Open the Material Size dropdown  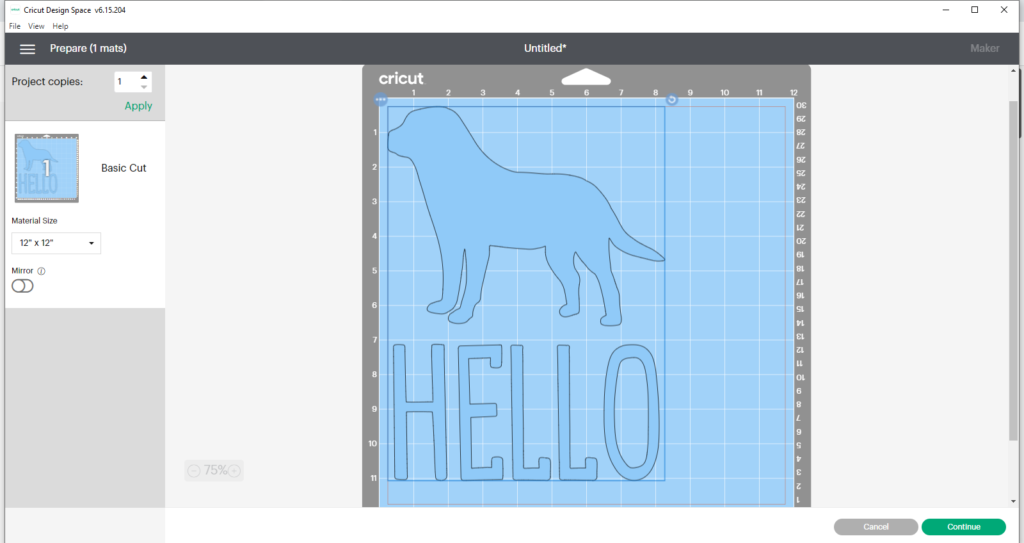56,243
